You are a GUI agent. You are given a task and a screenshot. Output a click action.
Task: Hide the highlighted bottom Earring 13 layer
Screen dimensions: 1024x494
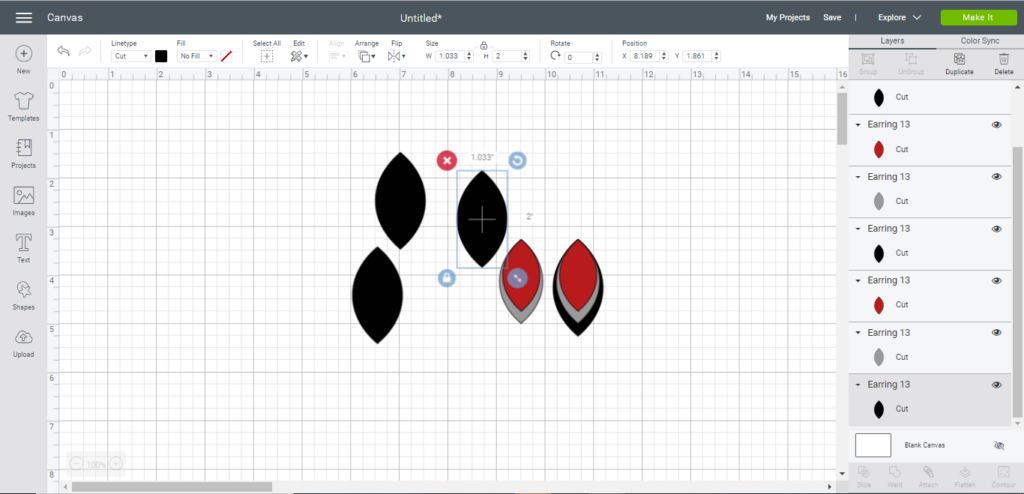click(997, 385)
